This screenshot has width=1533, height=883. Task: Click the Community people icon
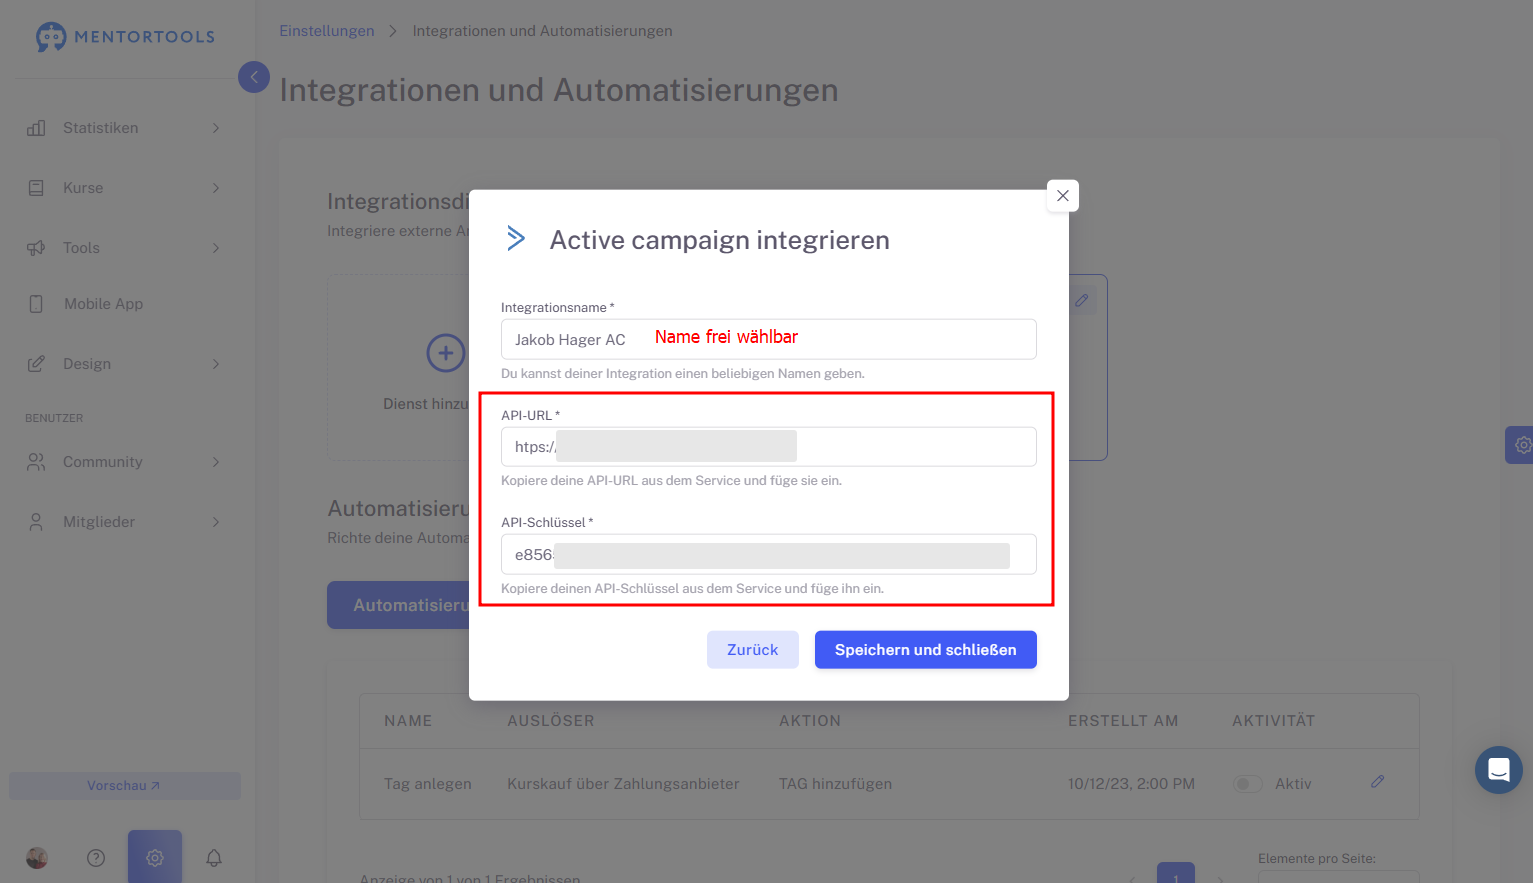click(36, 462)
